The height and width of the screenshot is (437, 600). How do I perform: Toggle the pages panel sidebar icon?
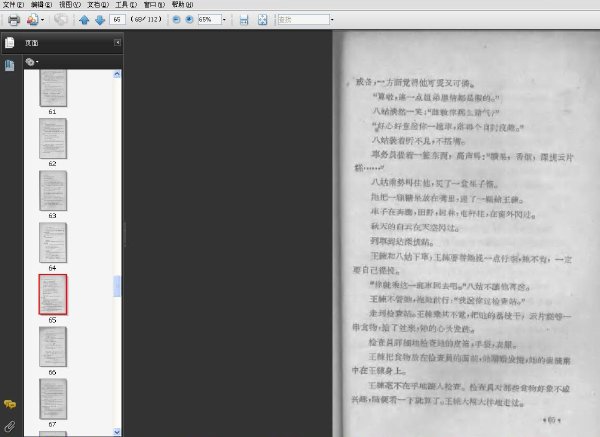(10, 42)
